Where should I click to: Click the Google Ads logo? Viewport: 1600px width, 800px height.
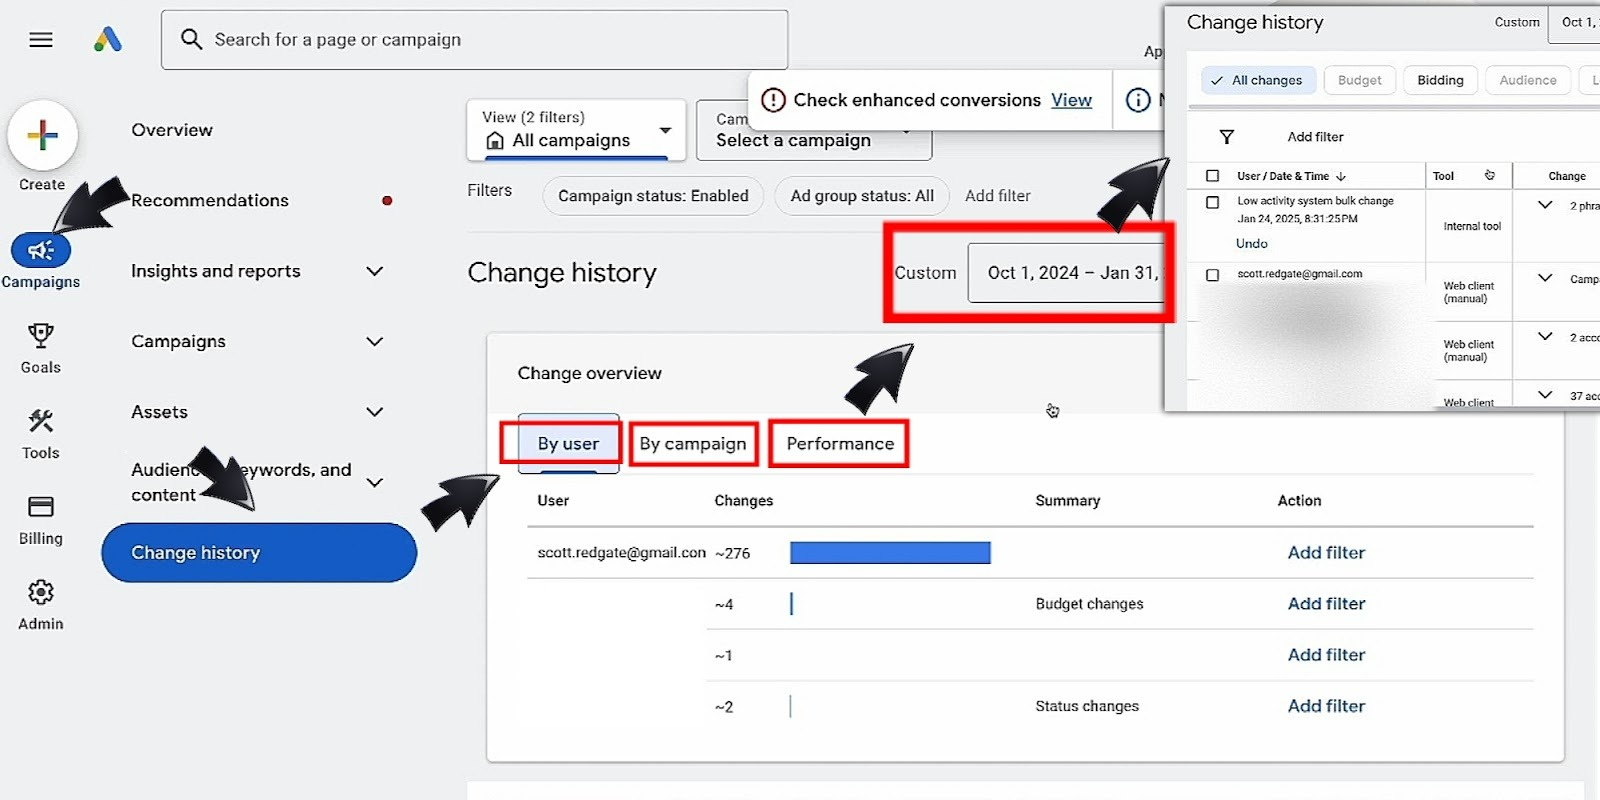pos(108,40)
